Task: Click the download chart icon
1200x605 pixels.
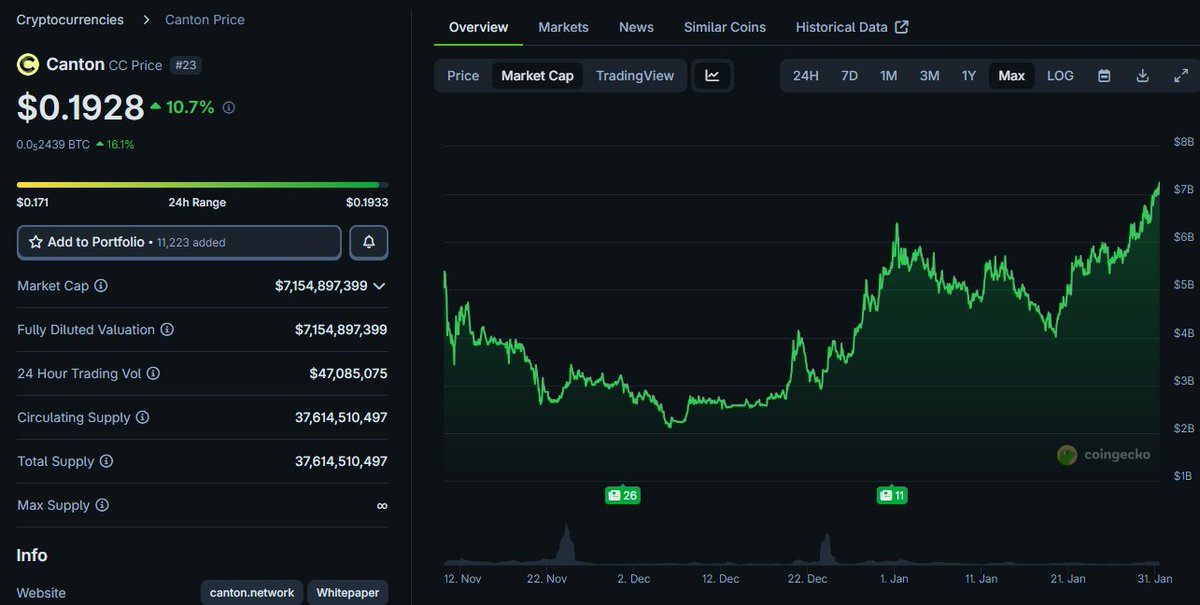Action: 1142,75
